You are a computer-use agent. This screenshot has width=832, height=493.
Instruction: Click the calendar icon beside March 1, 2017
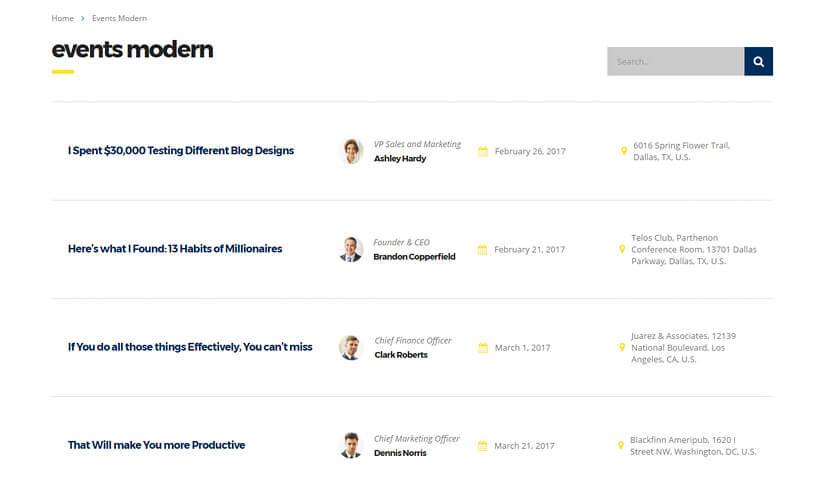(x=483, y=348)
